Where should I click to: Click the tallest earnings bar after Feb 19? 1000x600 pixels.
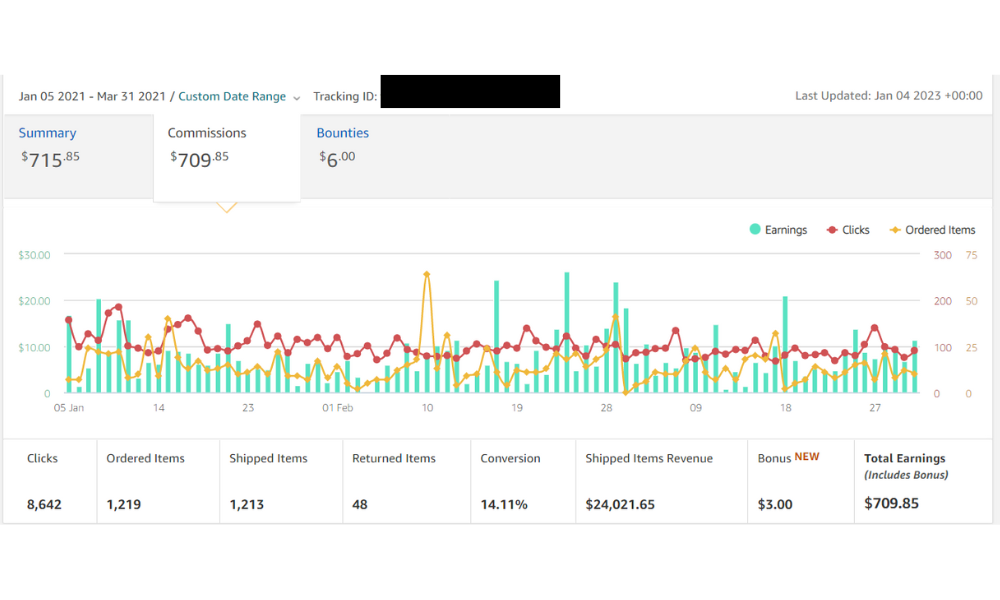566,332
